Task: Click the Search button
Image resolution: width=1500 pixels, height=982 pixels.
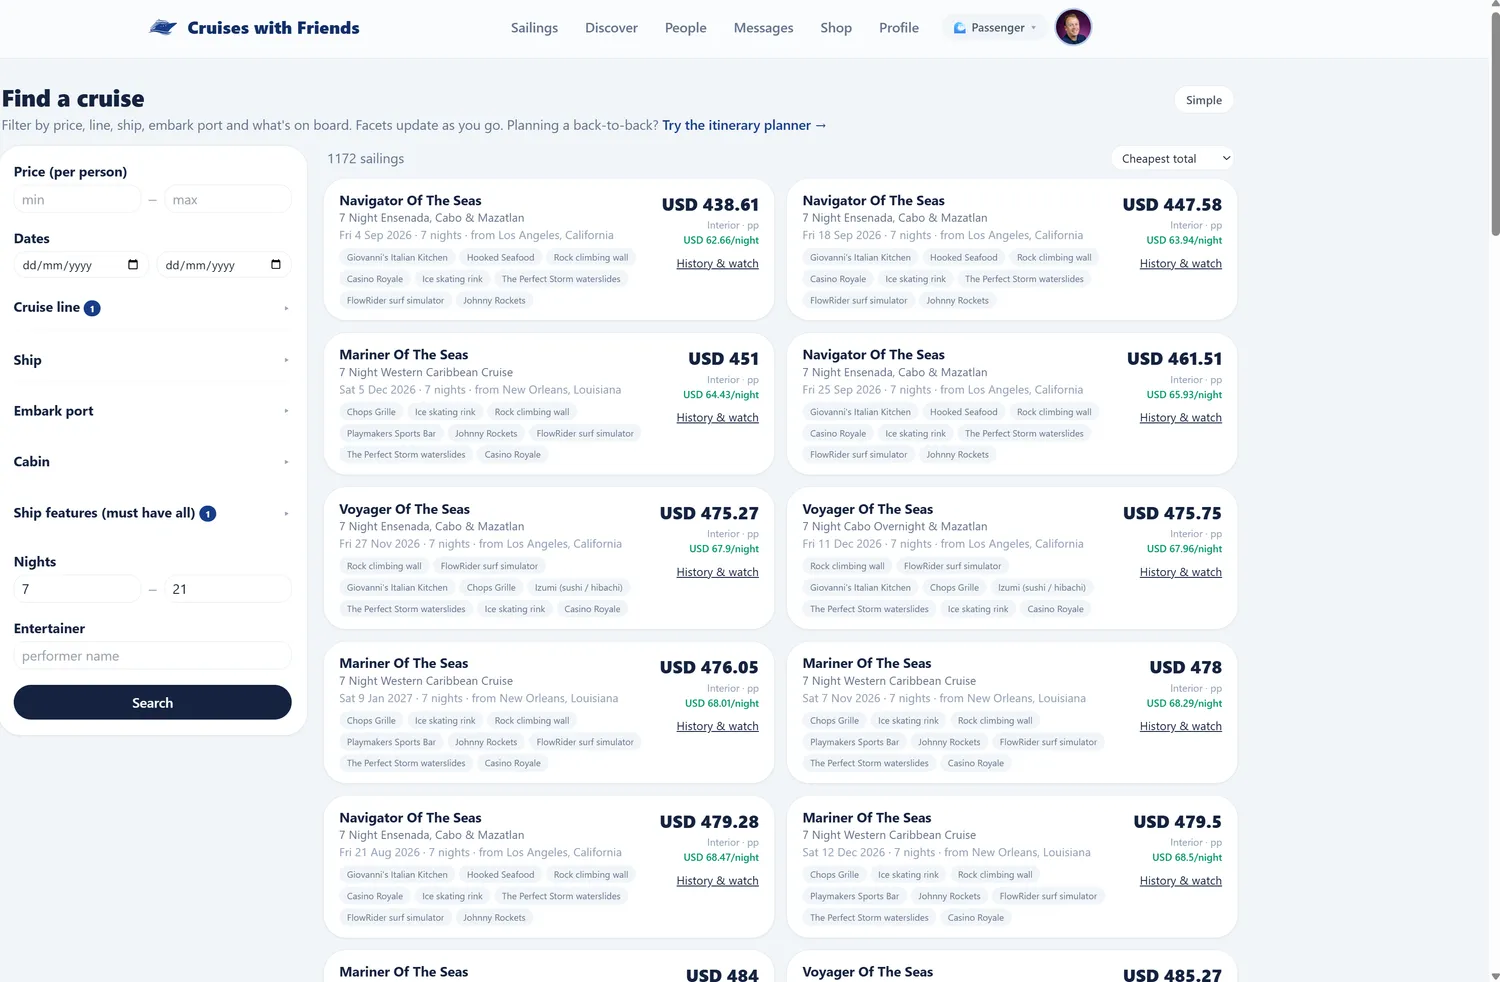Action: (x=152, y=703)
